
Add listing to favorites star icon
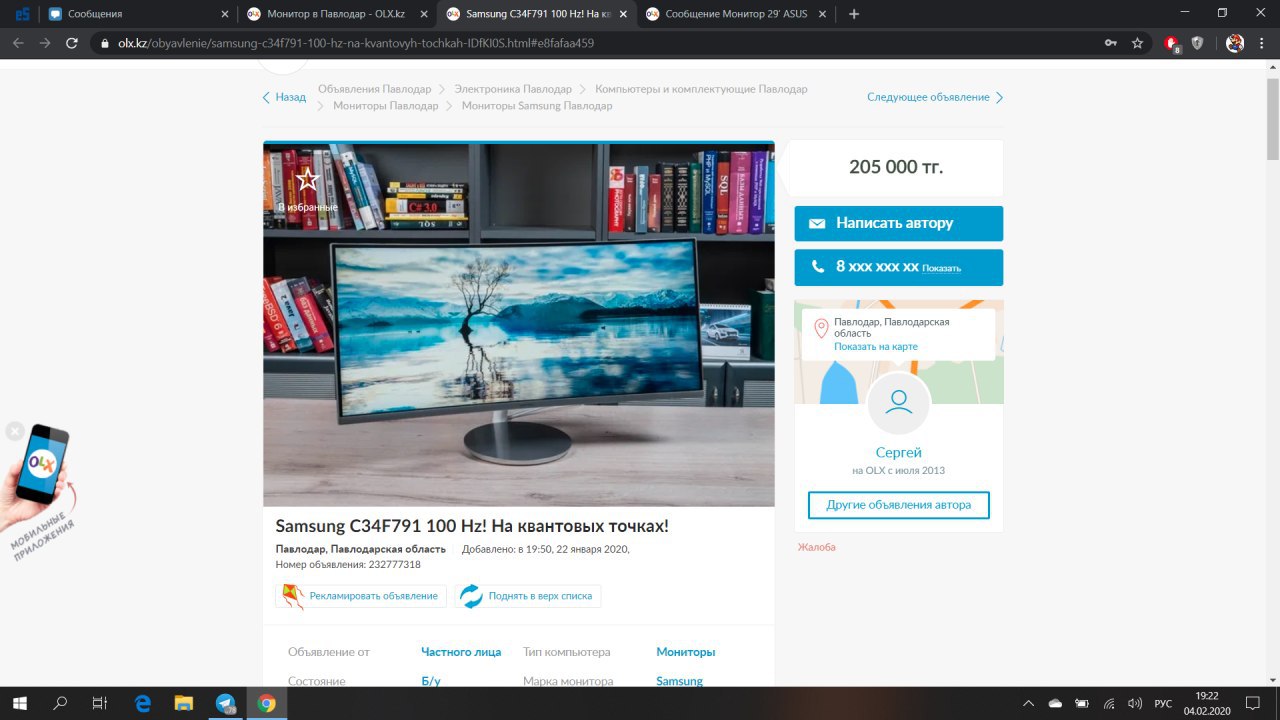coord(308,179)
